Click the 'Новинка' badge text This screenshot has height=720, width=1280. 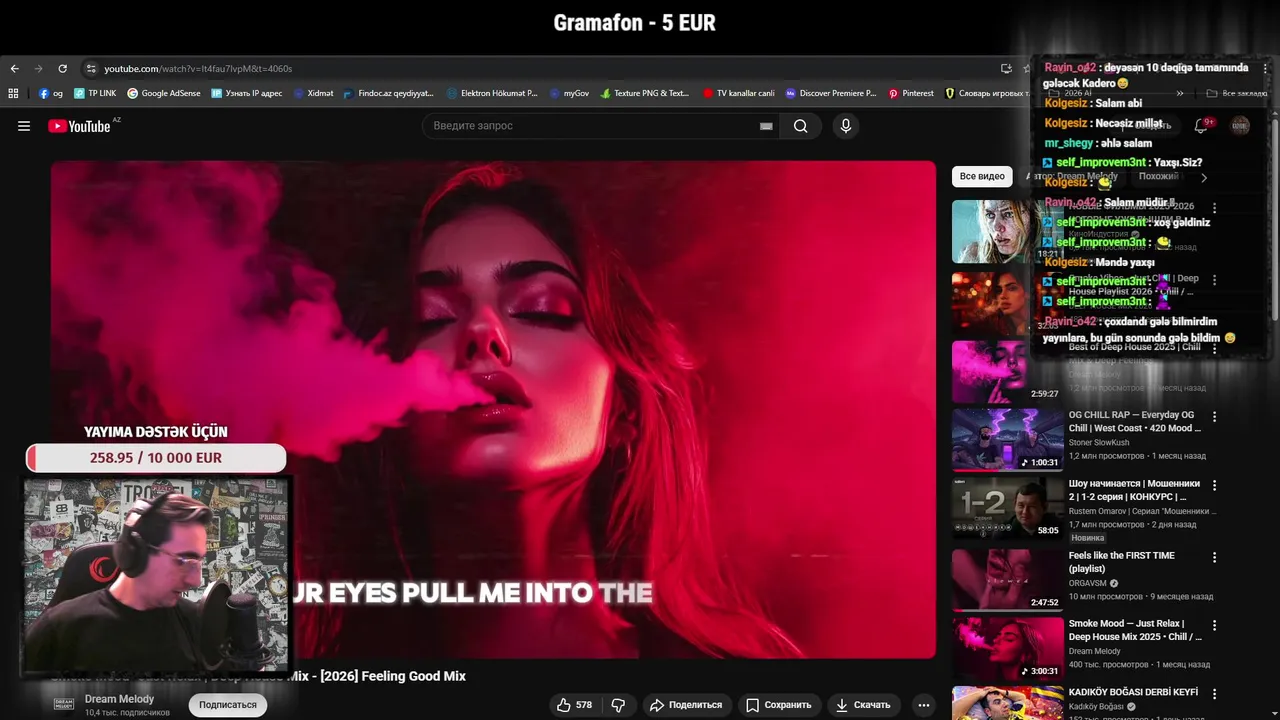point(1088,538)
